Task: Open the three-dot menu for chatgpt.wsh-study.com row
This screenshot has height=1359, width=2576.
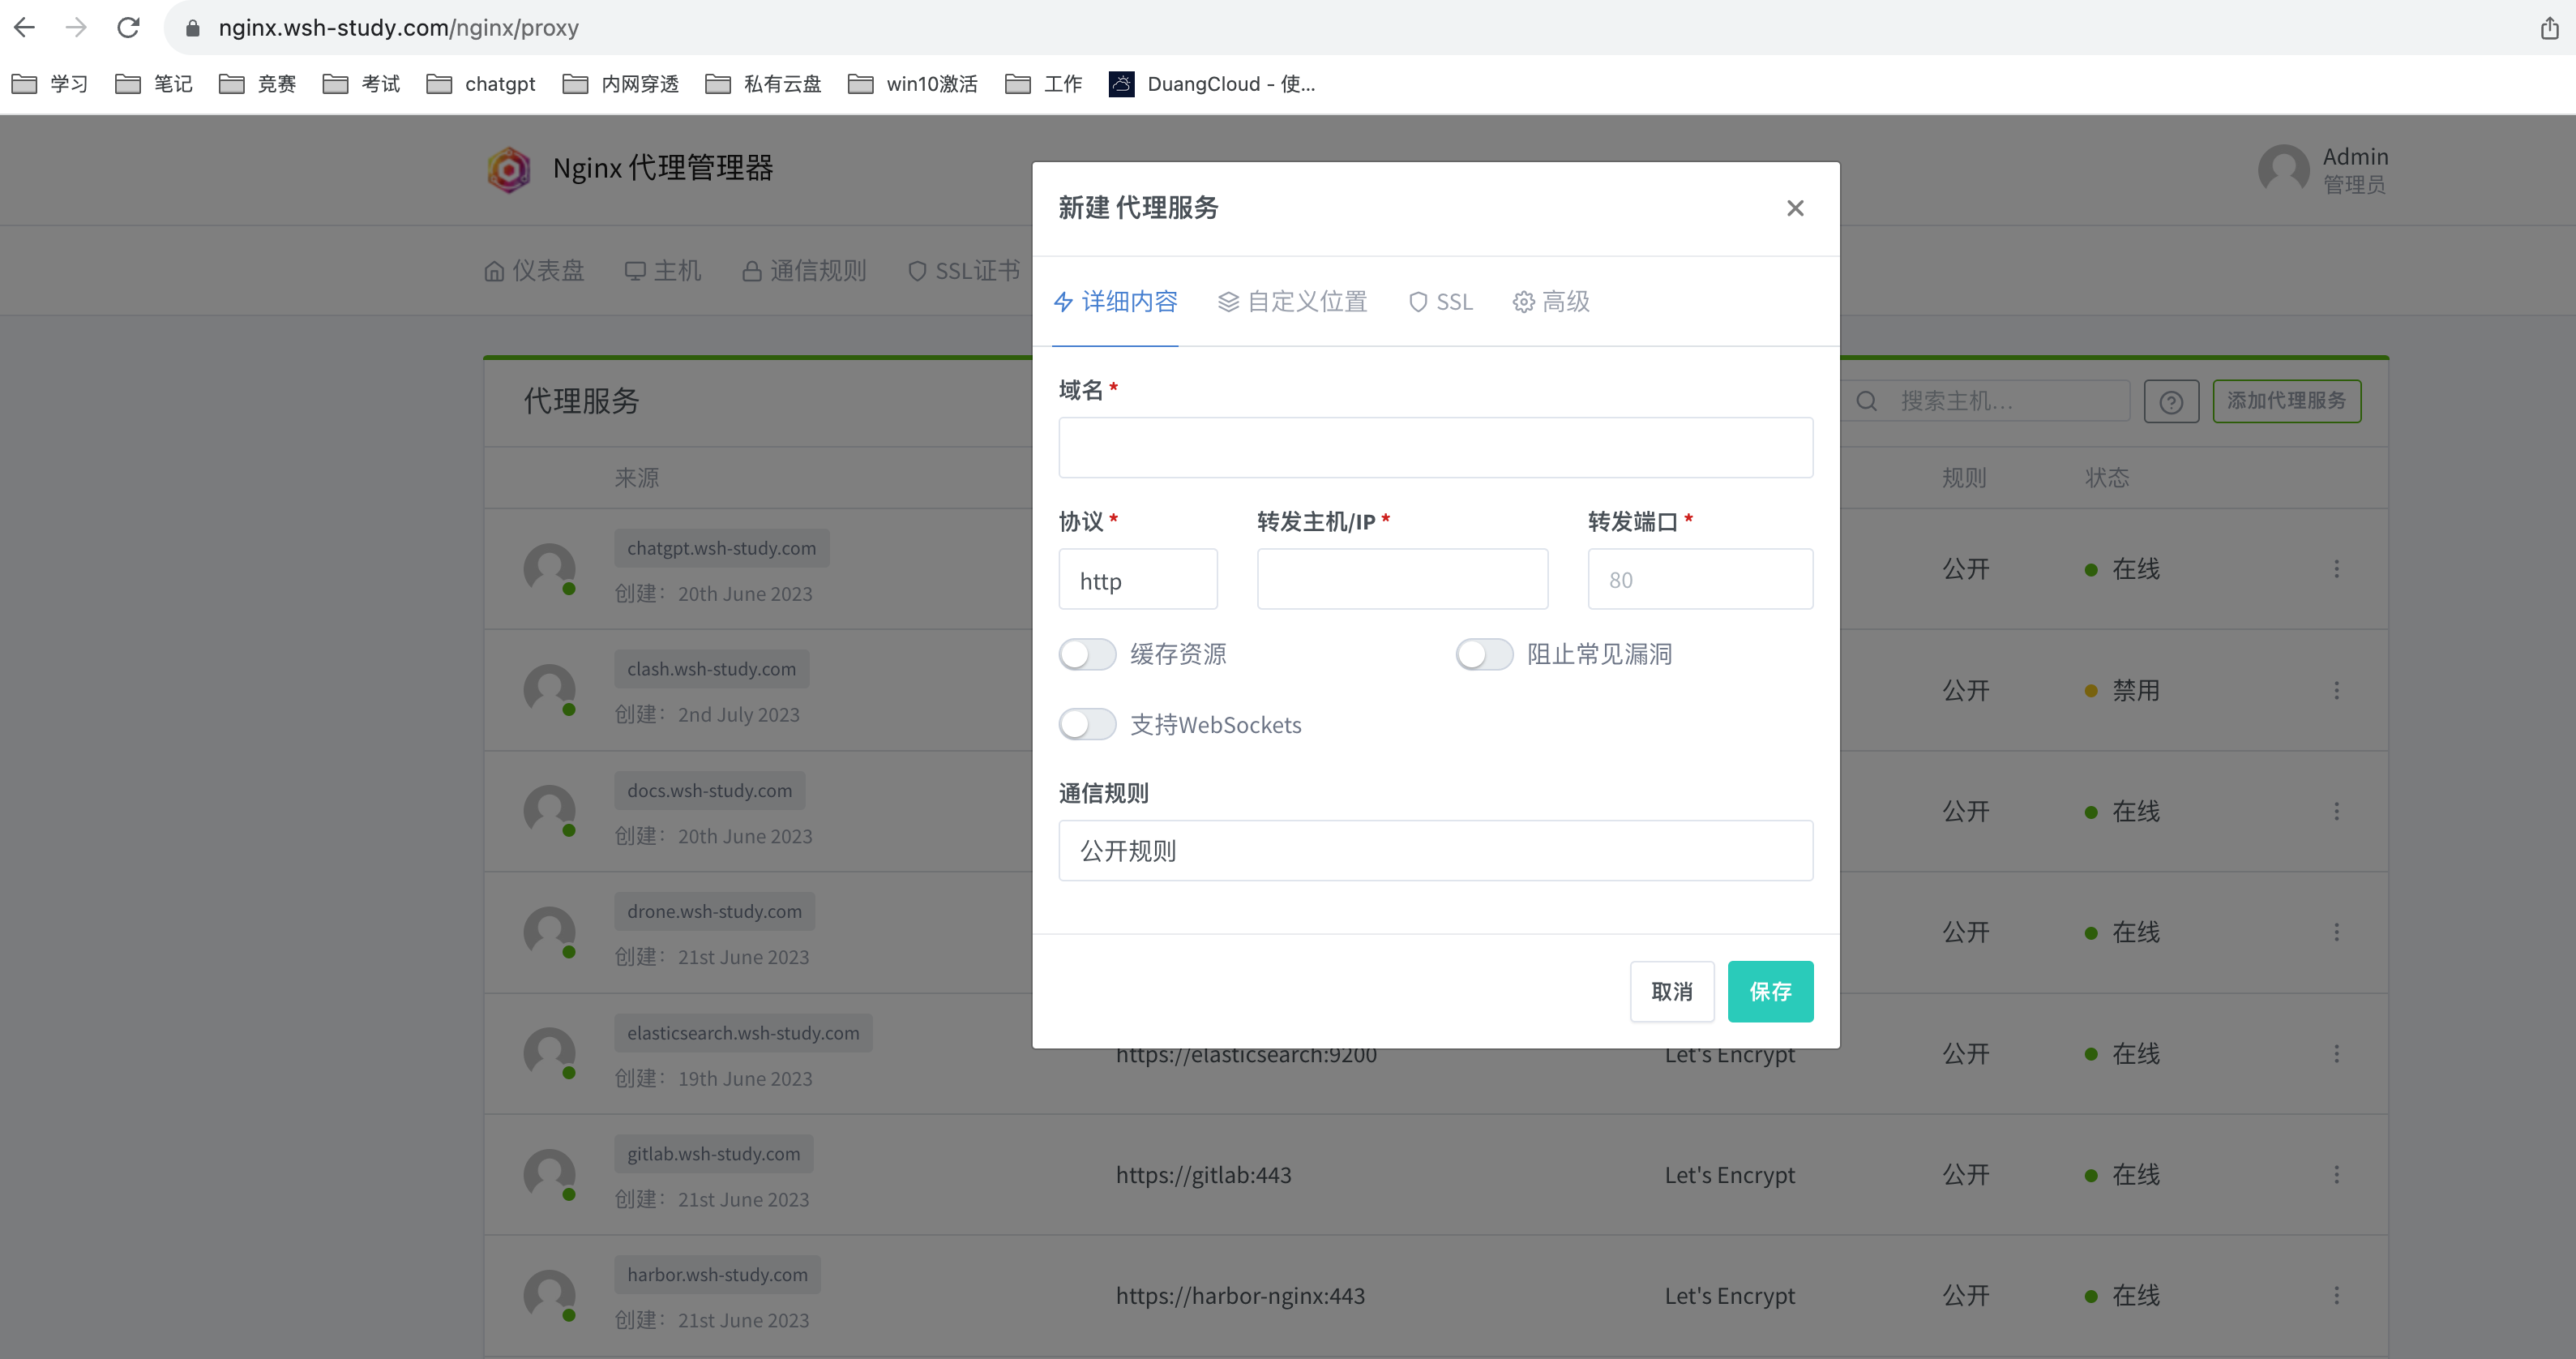Action: coord(2336,569)
